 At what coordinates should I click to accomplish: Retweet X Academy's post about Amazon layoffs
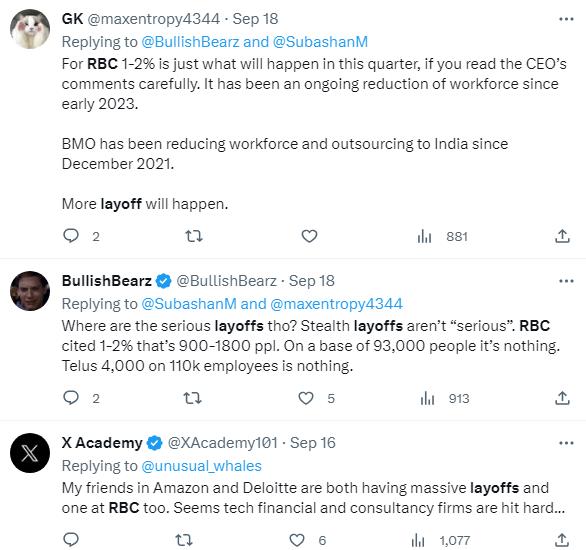[184, 540]
